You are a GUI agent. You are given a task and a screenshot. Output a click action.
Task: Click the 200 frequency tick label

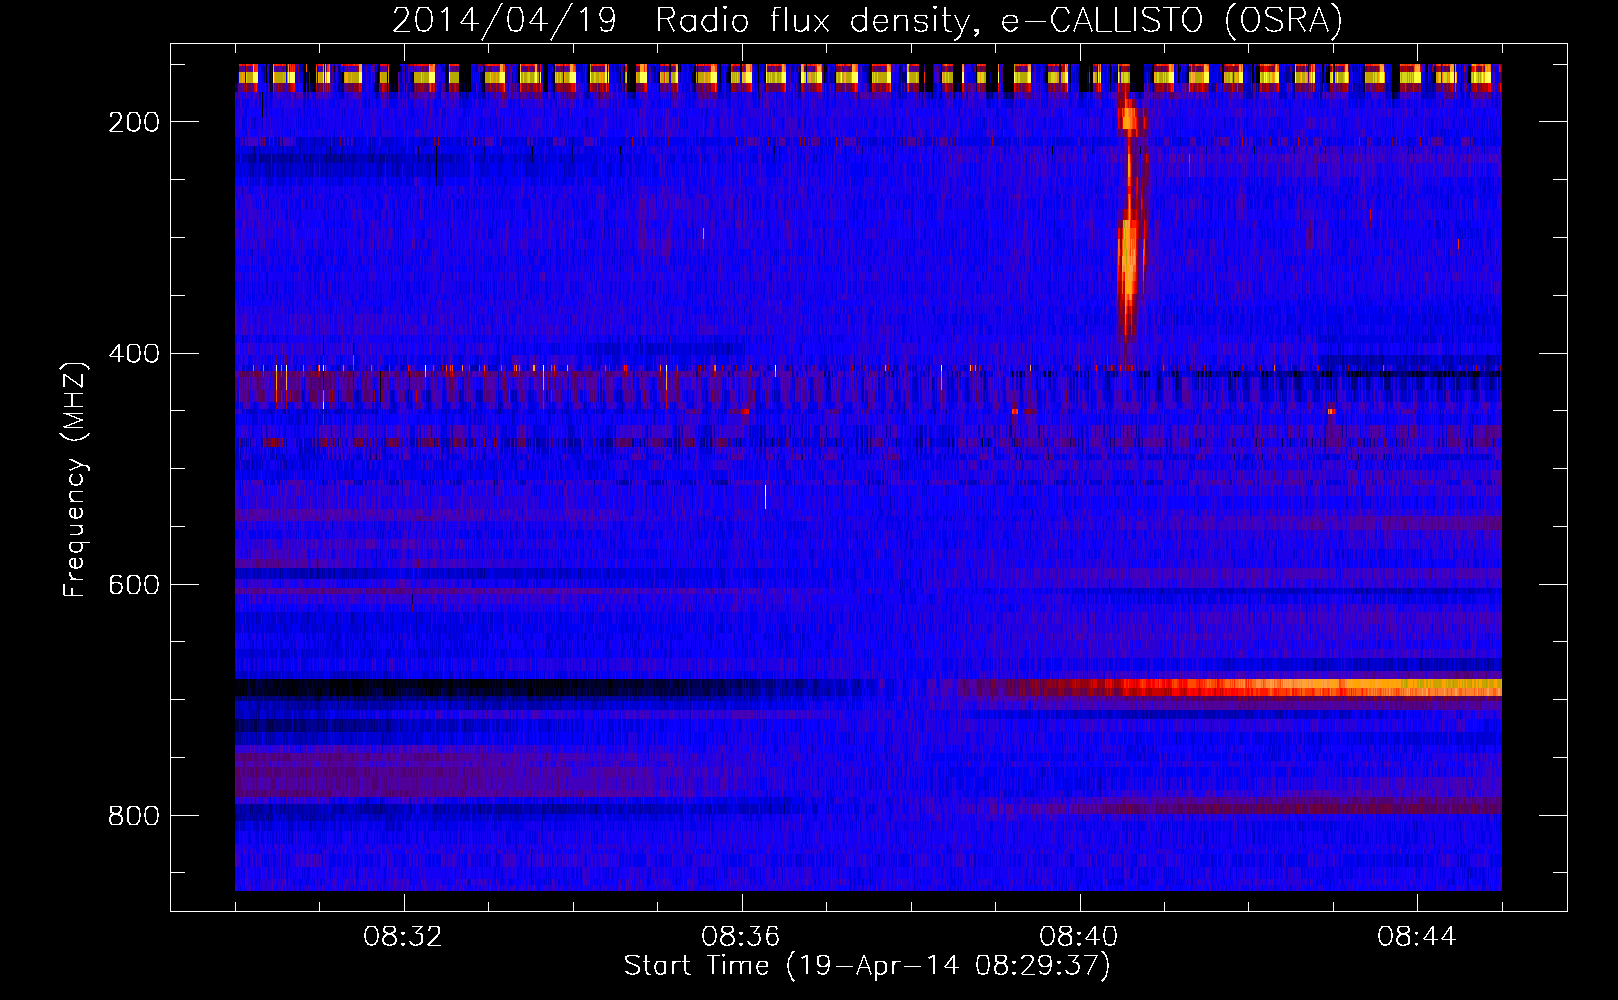point(134,122)
